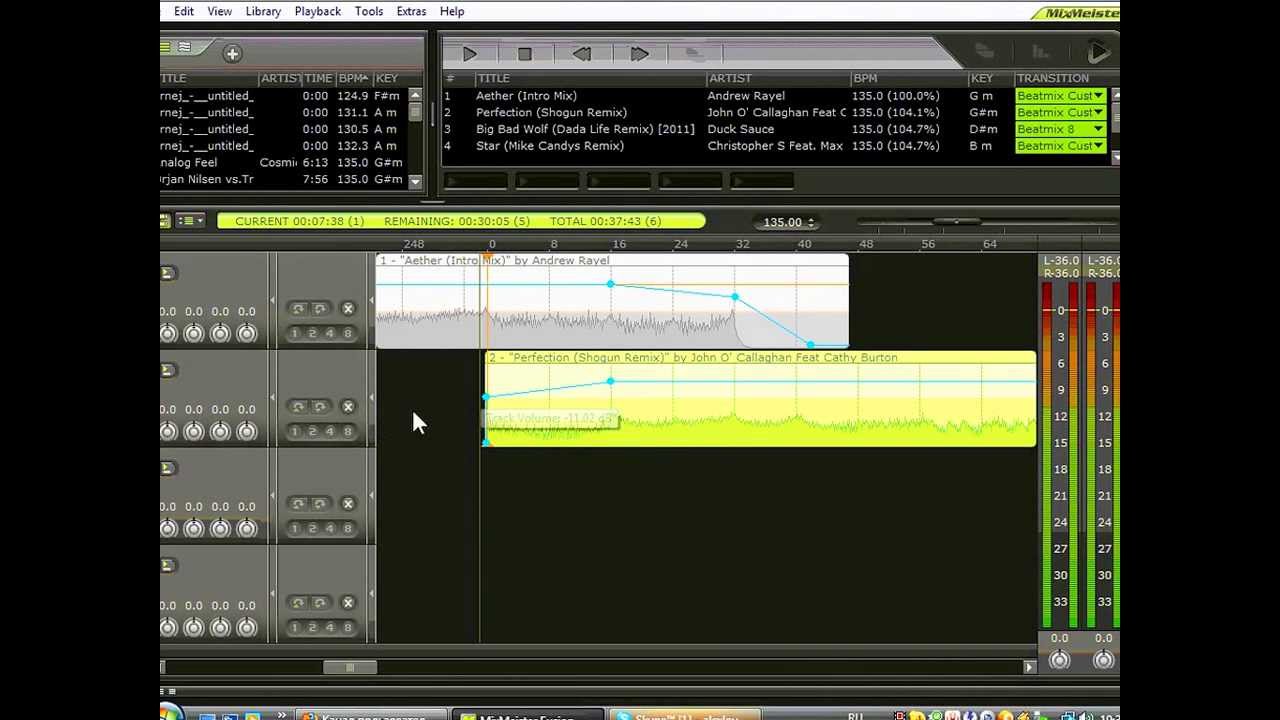The image size is (1280, 720).
Task: Collapse track 2 loop panel arrow
Action: click(x=372, y=399)
